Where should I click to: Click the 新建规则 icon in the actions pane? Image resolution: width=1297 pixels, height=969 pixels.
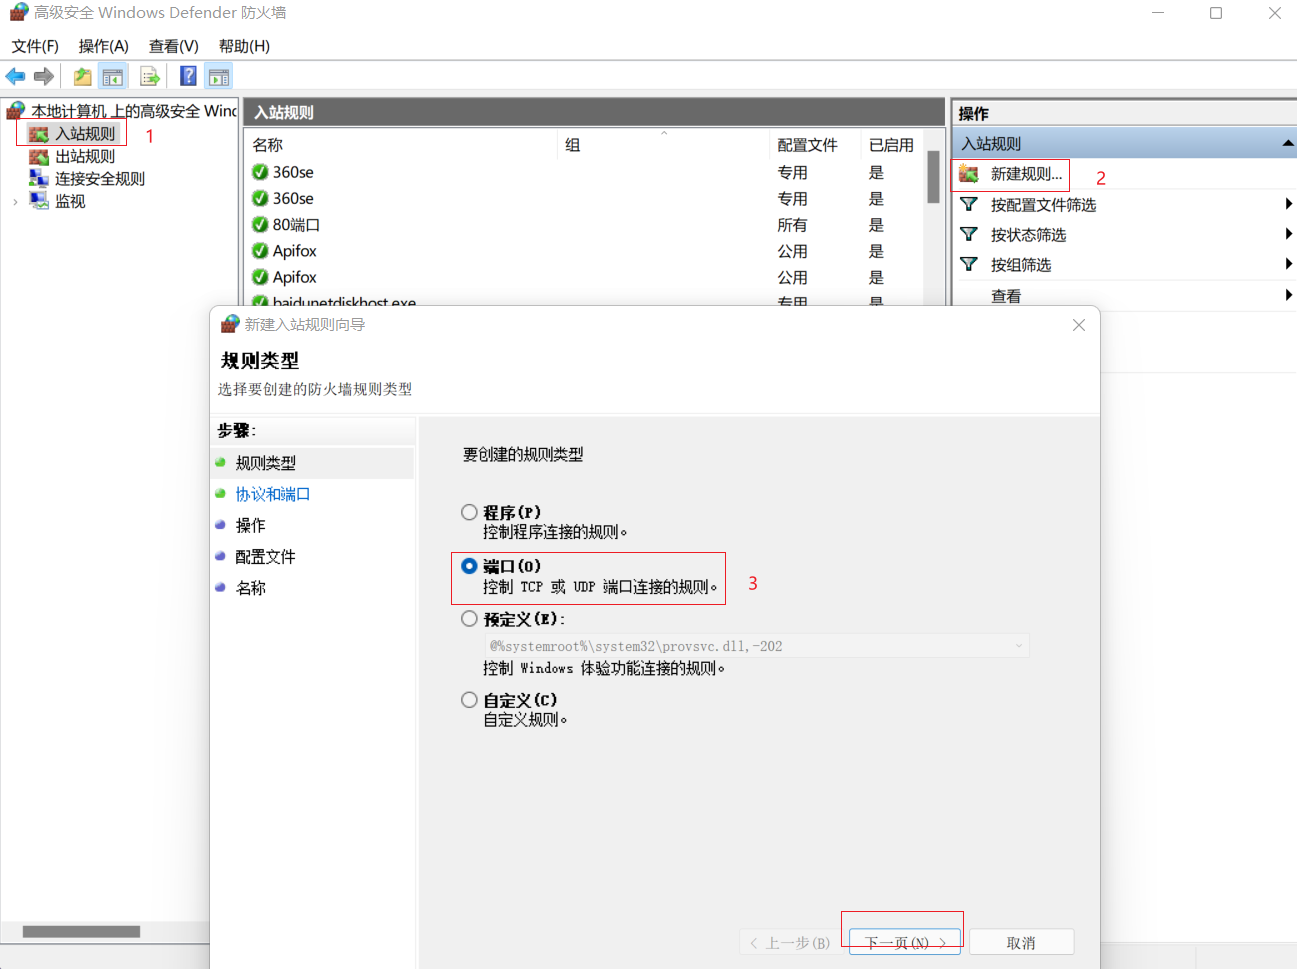pos(969,174)
